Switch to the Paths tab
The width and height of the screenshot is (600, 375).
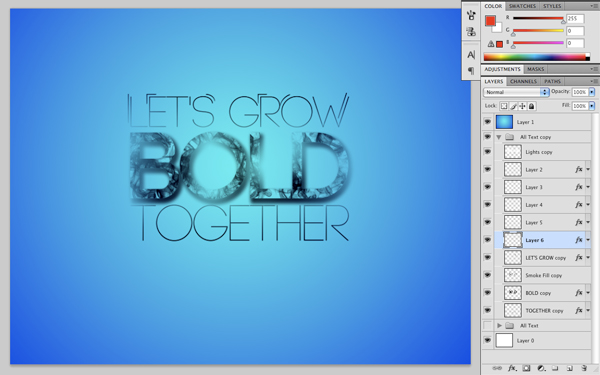pyautogui.click(x=552, y=81)
